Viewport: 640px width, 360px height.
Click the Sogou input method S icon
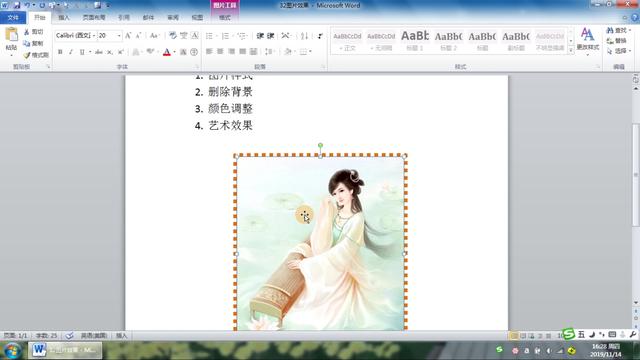click(568, 333)
